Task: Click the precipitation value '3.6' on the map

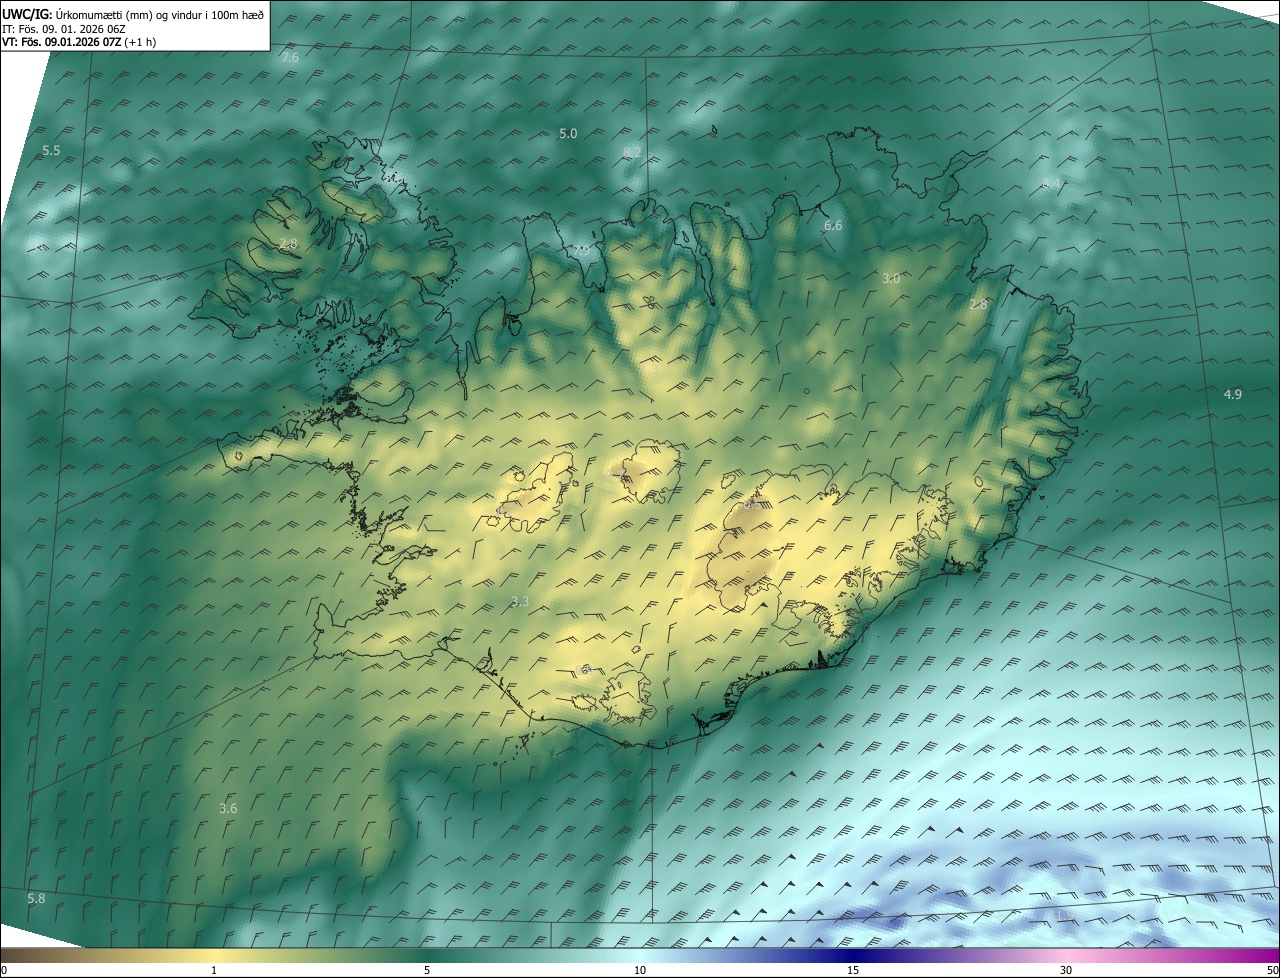Action: 228,808
